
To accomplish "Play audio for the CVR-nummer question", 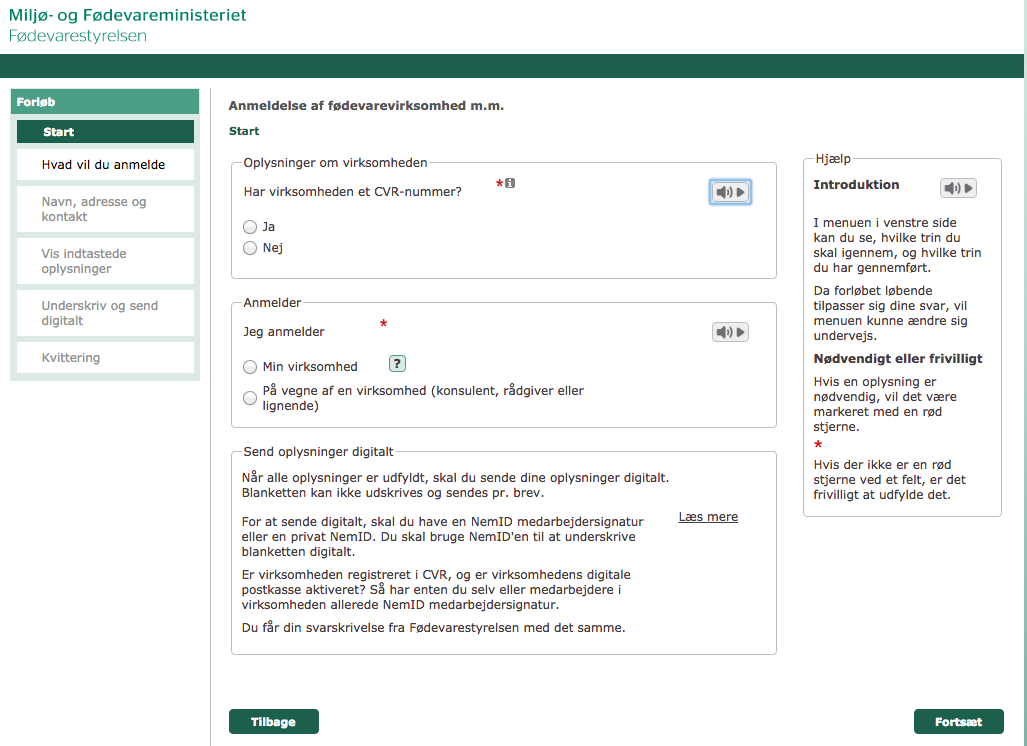I will (730, 192).
